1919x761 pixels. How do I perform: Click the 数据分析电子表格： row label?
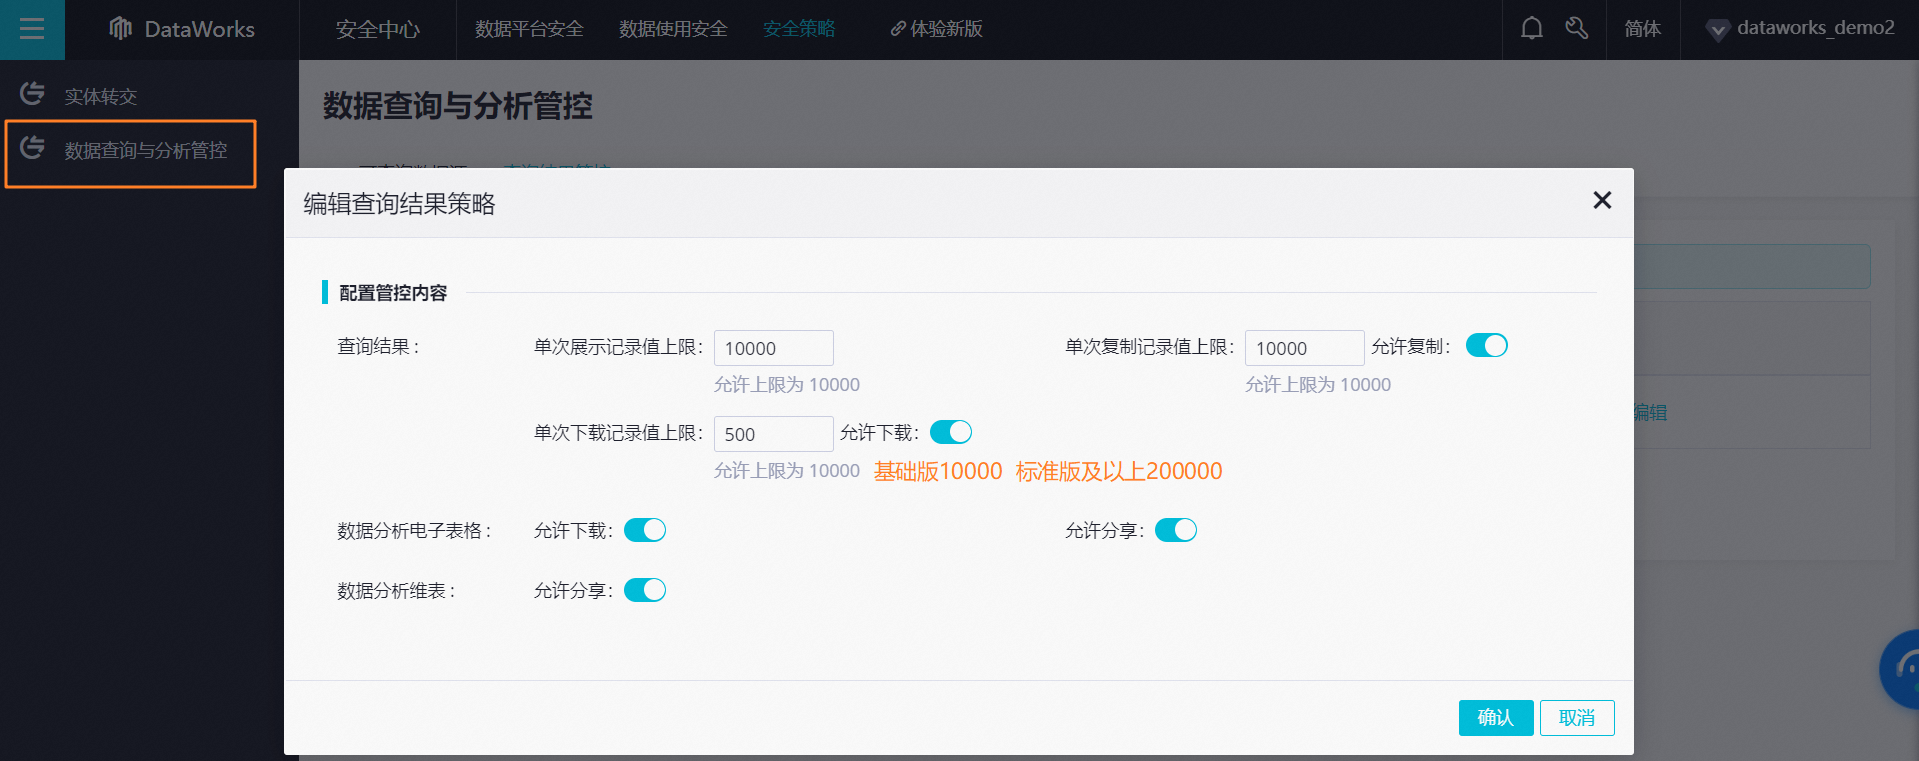click(415, 531)
